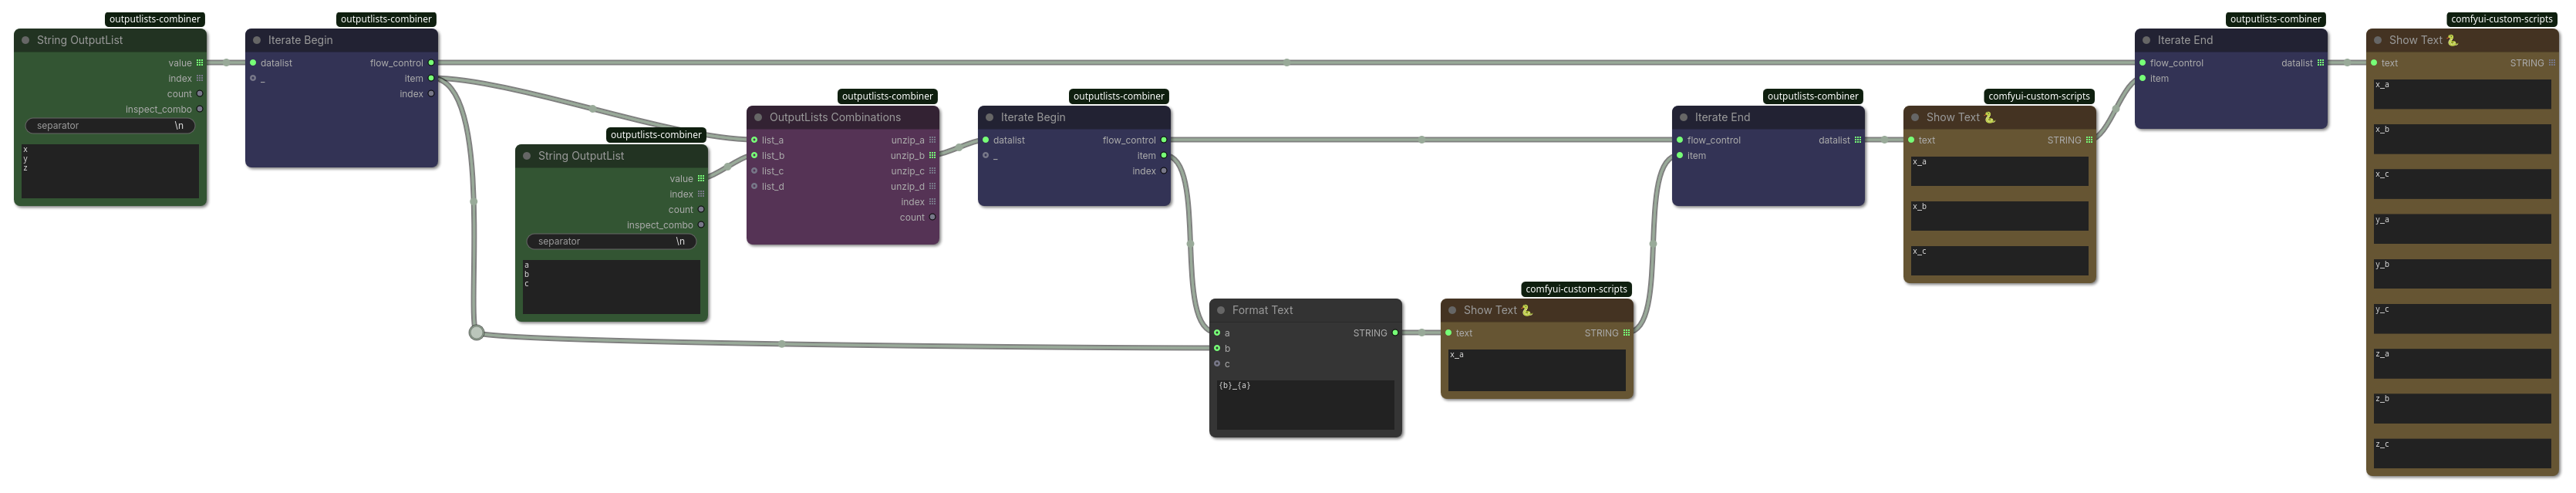Click the STRING output socket on the Show Text listing z_c
This screenshot has width=2576, height=493.
click(x=2552, y=63)
